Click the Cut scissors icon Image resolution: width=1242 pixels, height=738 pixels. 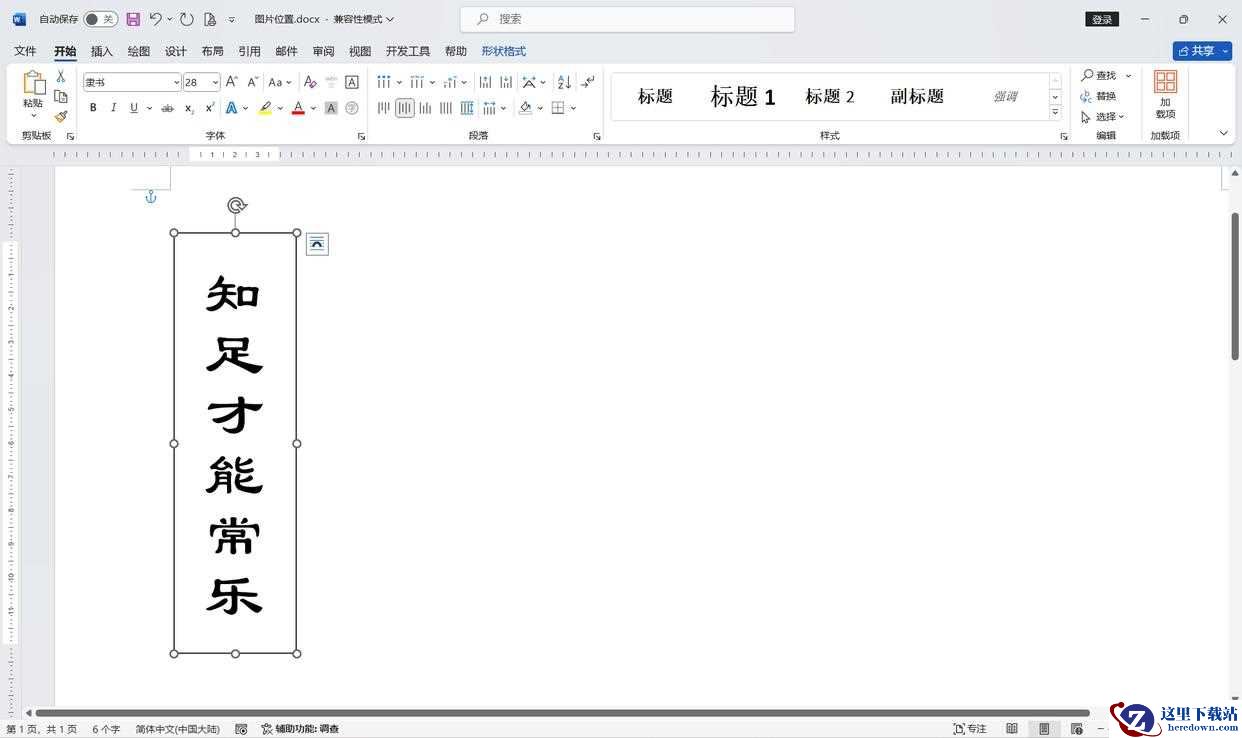(x=61, y=76)
